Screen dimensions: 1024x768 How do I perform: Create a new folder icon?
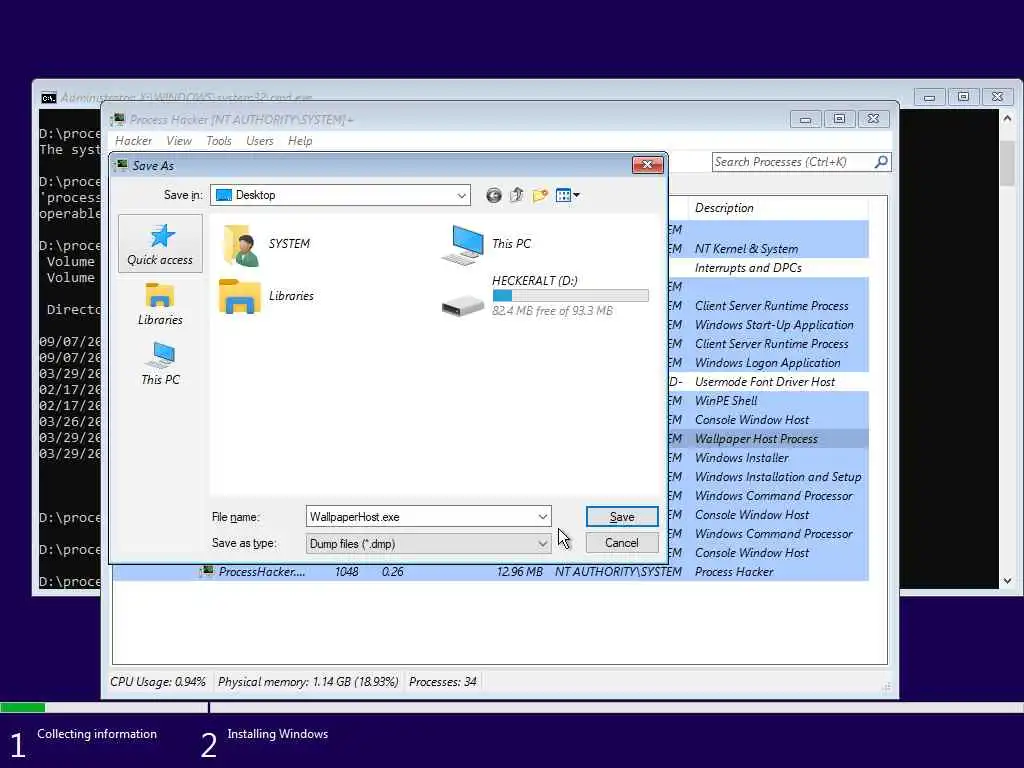[540, 195]
